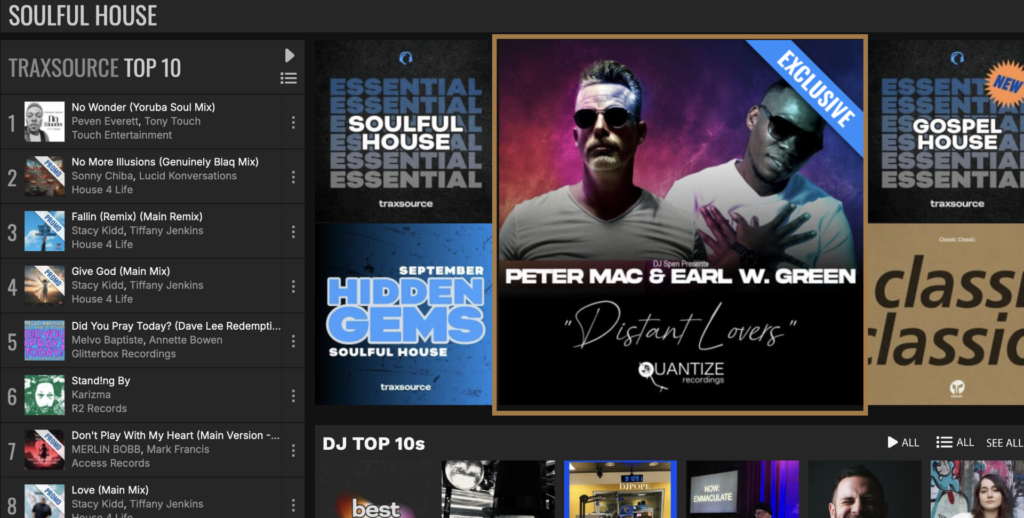The height and width of the screenshot is (518, 1024).
Task: Open Essential Soulful House banner
Action: (x=404, y=130)
